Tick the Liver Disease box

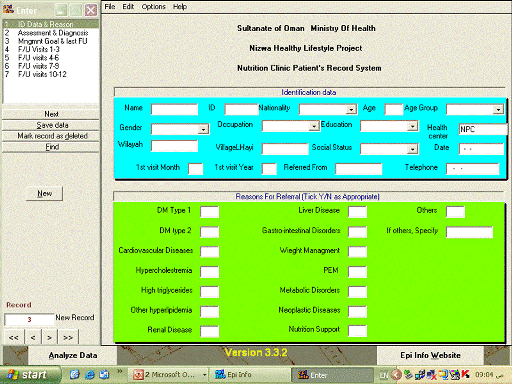coord(357,211)
